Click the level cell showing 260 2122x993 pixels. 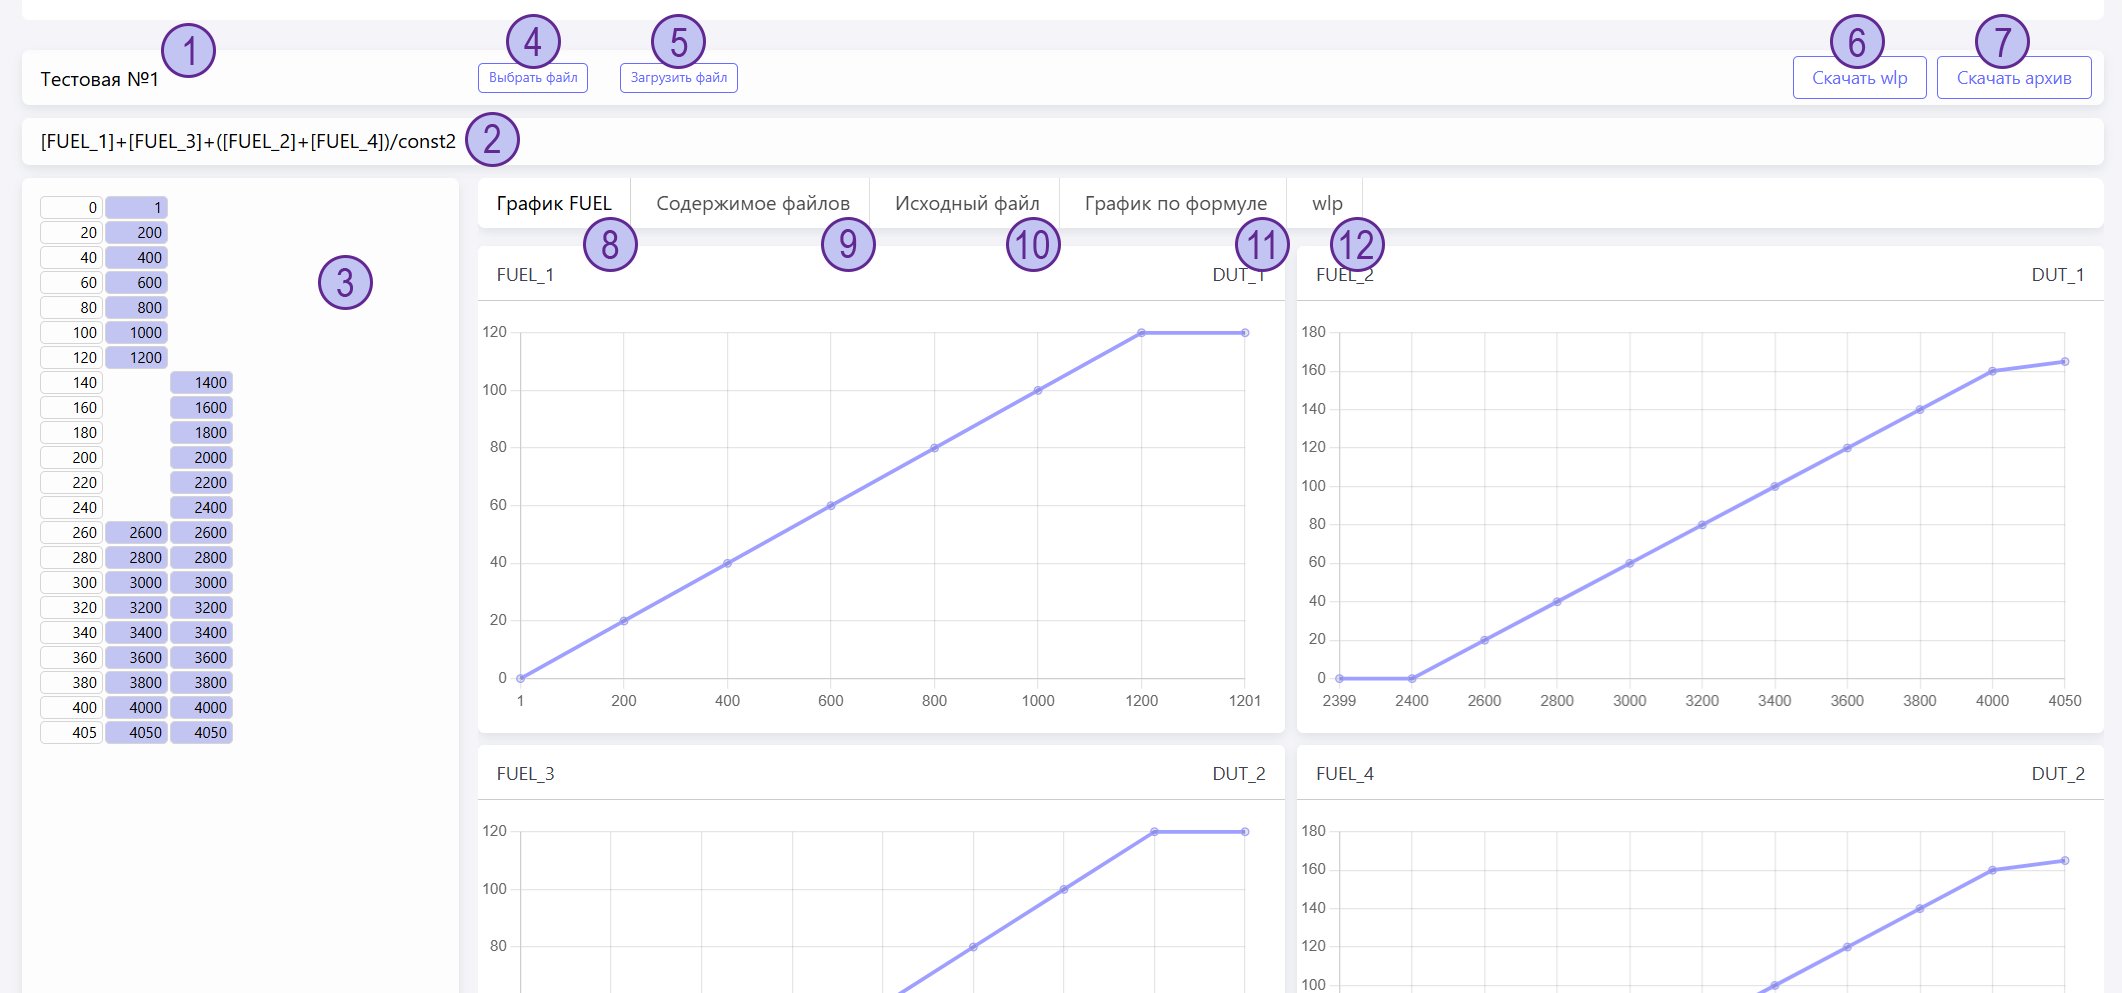click(x=71, y=533)
